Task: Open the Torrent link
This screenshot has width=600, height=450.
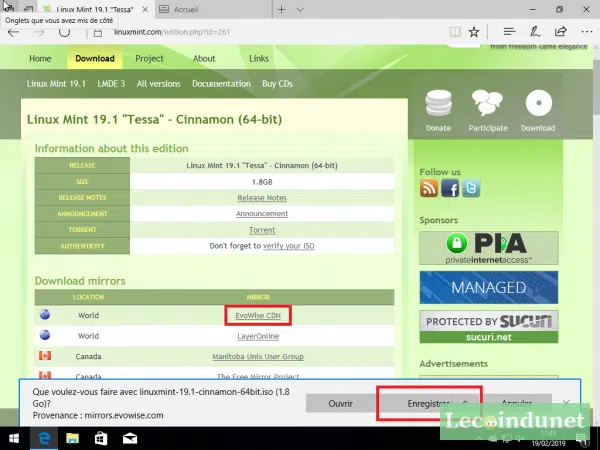Action: 262,230
